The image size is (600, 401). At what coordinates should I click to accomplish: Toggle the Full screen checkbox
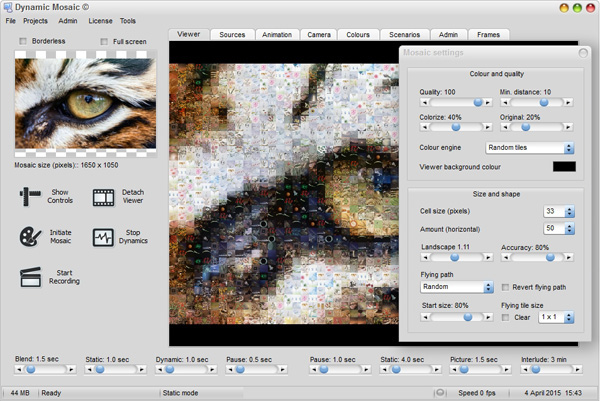coord(105,41)
